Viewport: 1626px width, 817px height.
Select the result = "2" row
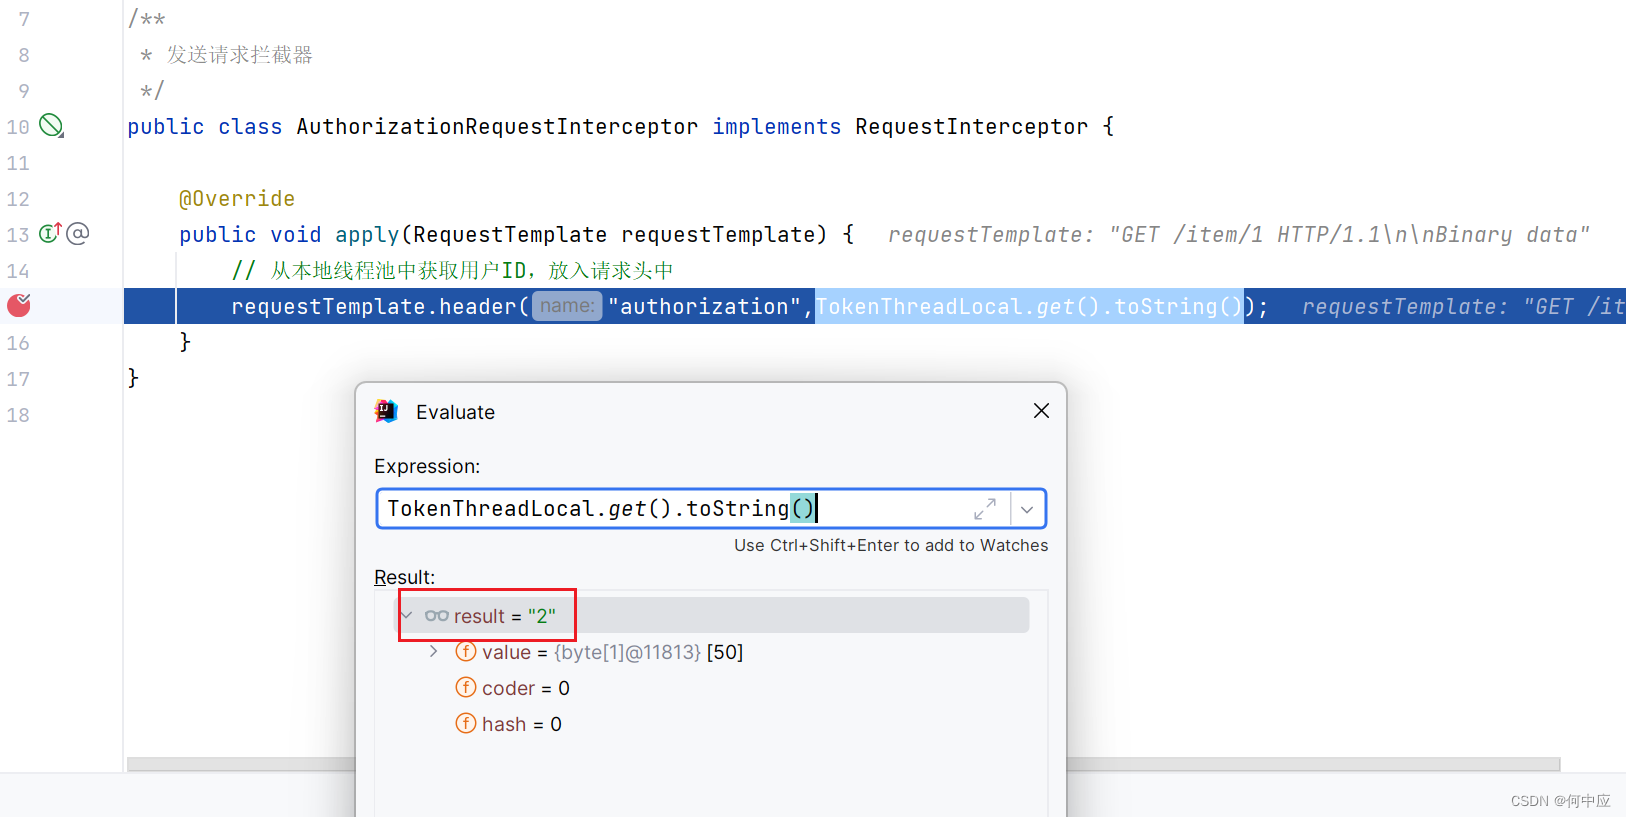pos(714,615)
